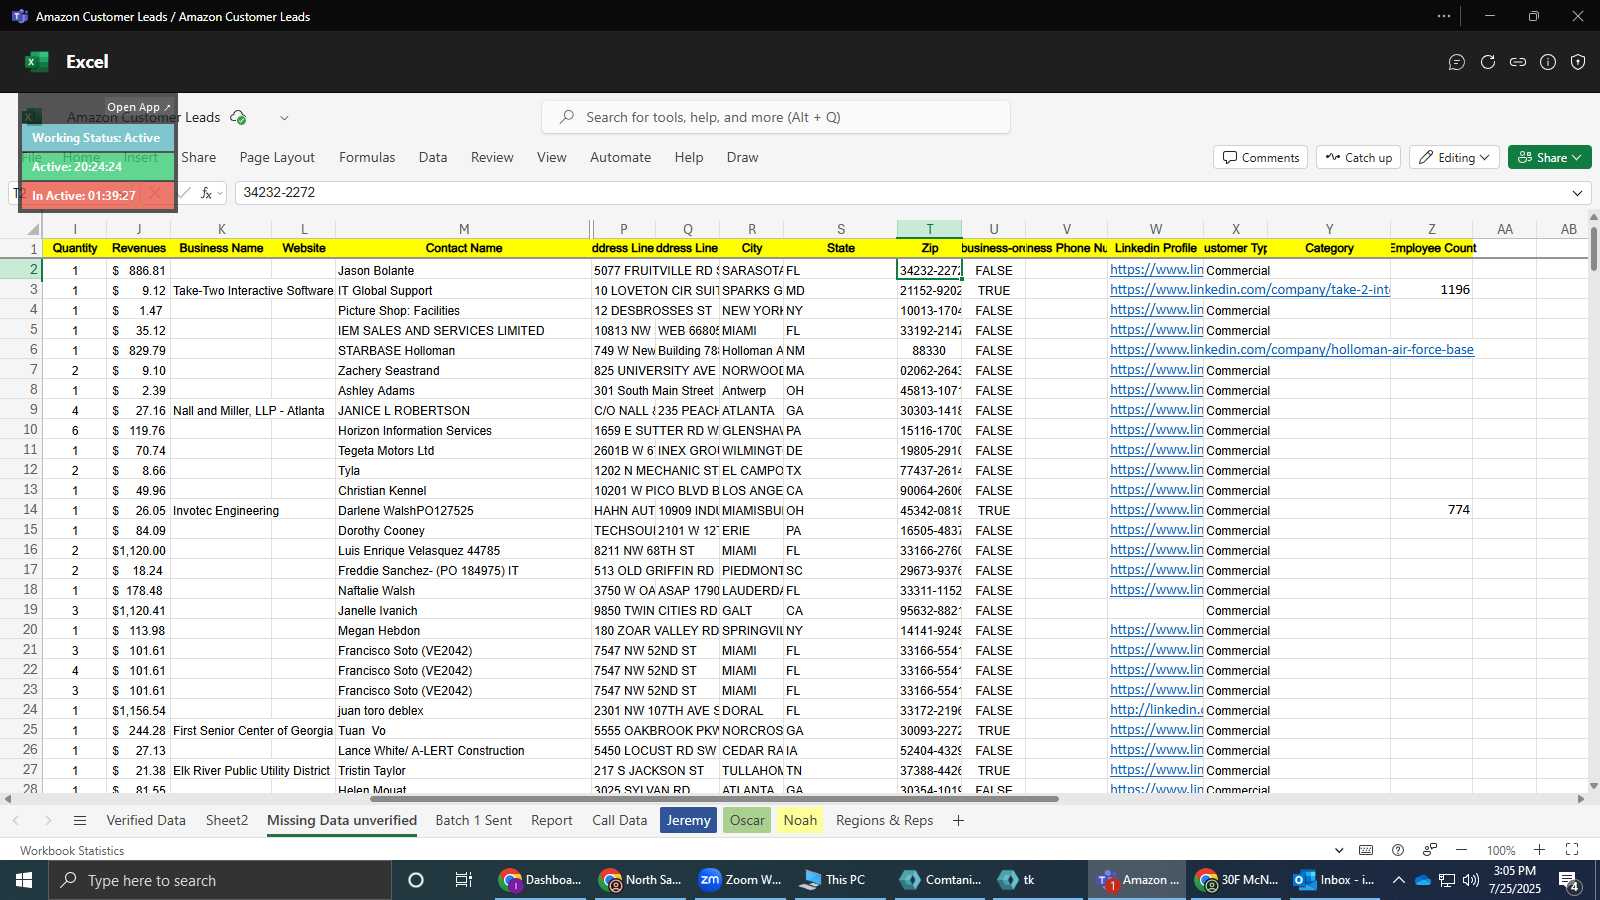Select column T header
The height and width of the screenshot is (900, 1600).
(x=929, y=229)
